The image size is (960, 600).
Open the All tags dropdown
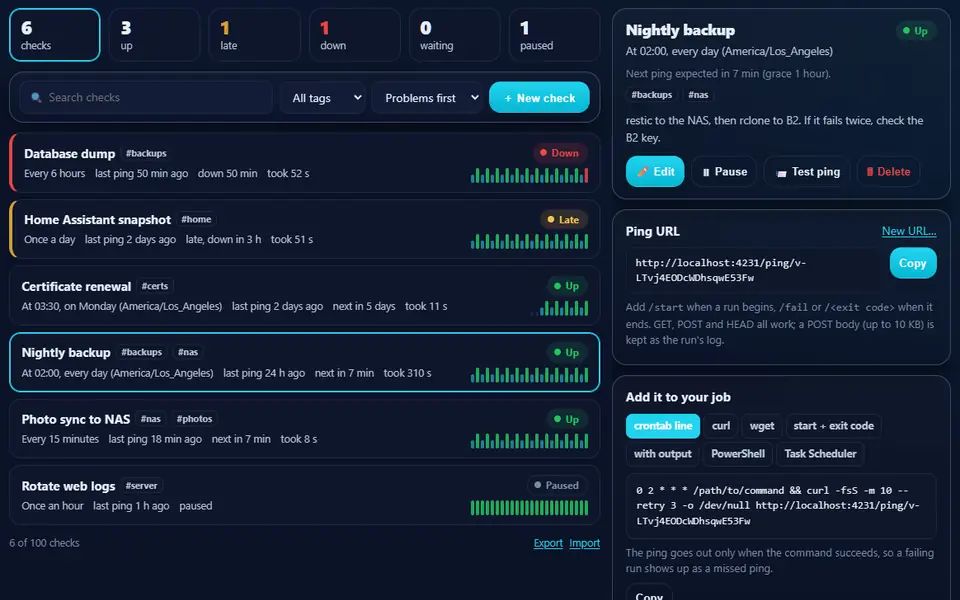pos(323,98)
